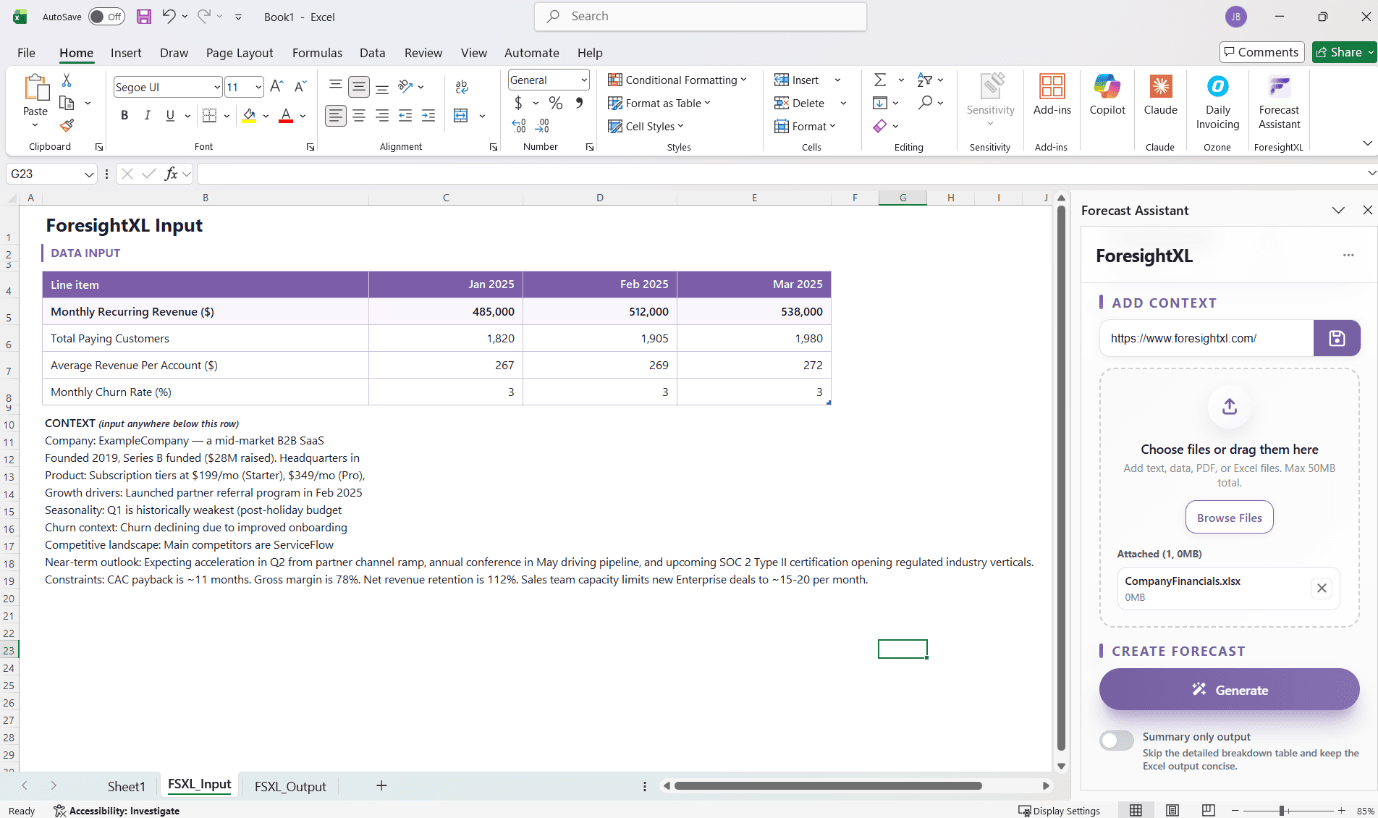This screenshot has height=818, width=1378.
Task: Click the Generate forecast button
Action: 1228,689
